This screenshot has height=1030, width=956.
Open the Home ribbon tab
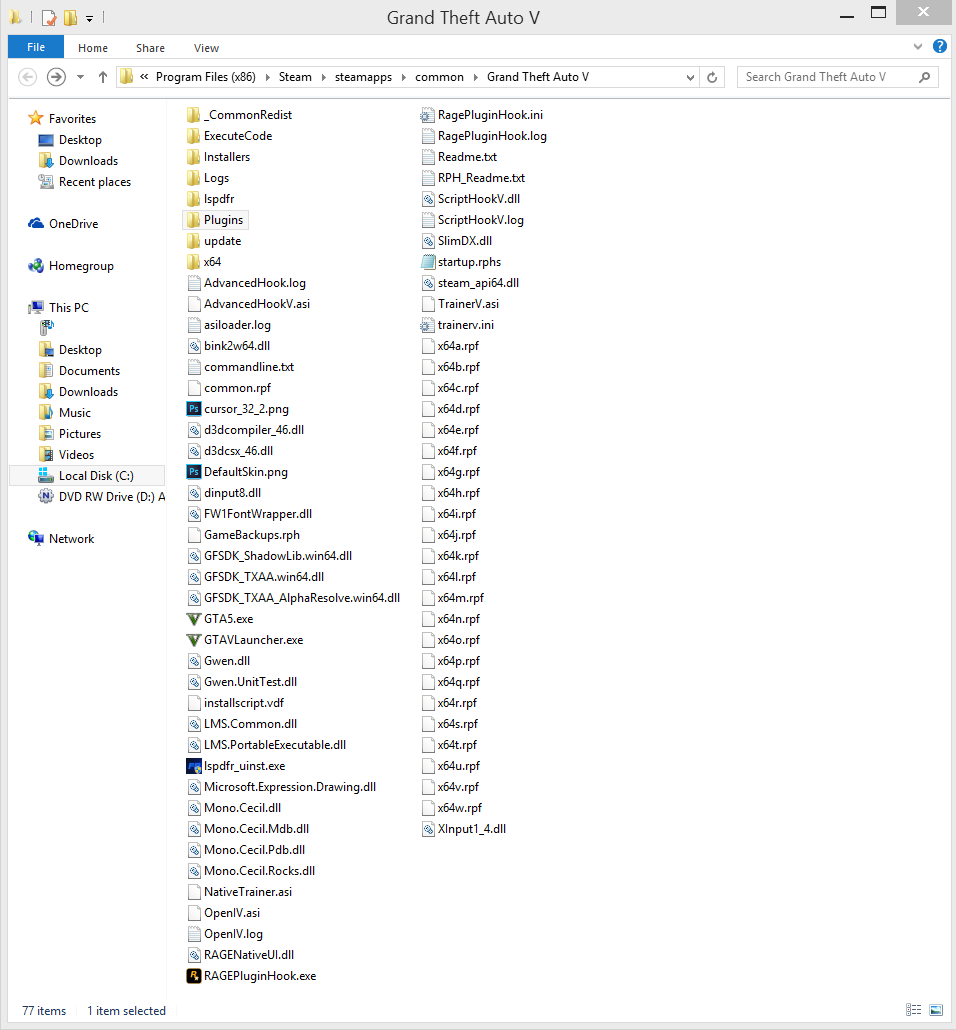coord(93,48)
